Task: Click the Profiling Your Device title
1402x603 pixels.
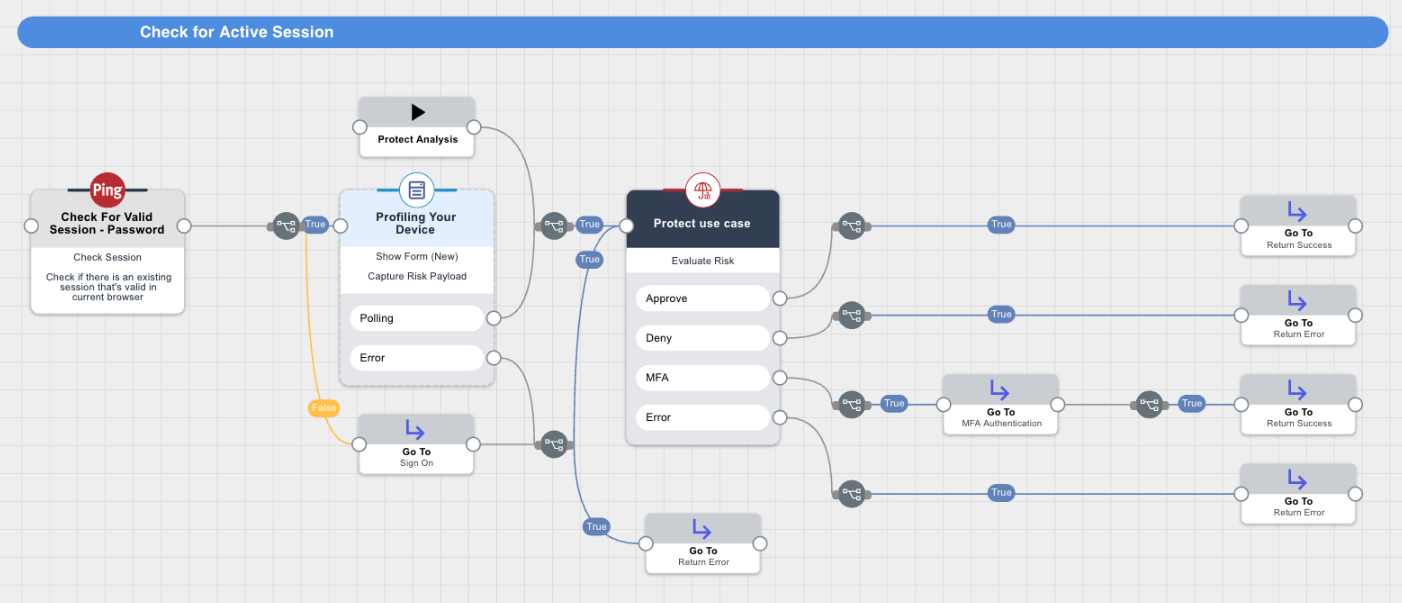Action: [x=416, y=223]
